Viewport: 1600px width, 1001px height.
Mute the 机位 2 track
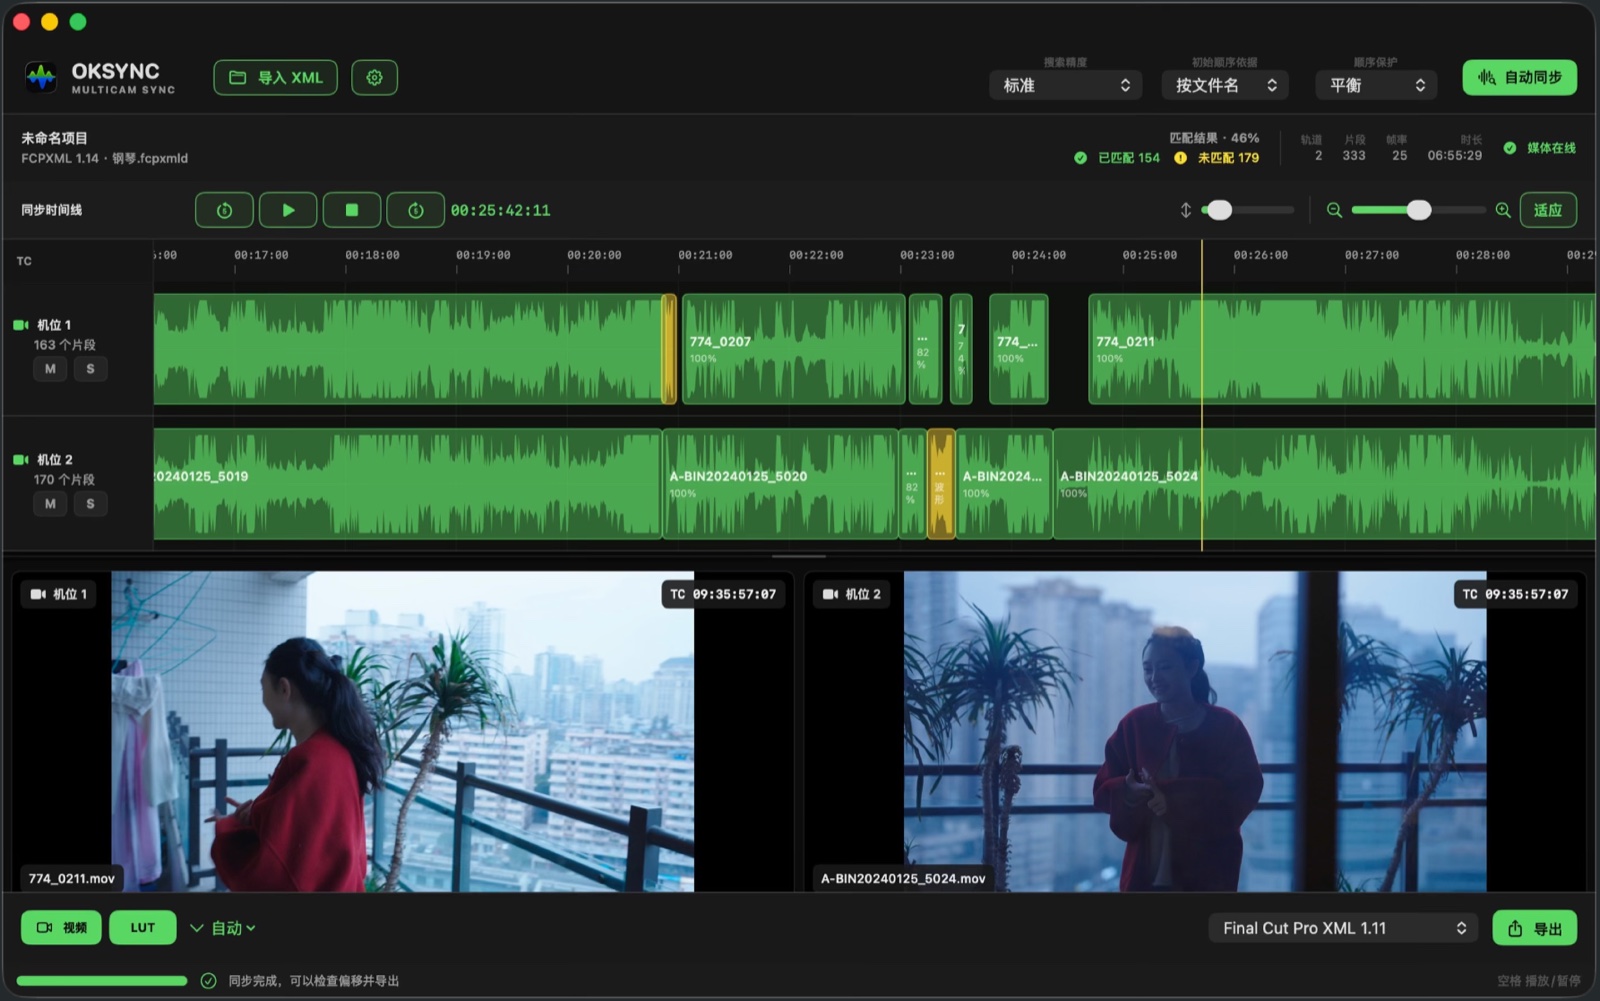[50, 504]
